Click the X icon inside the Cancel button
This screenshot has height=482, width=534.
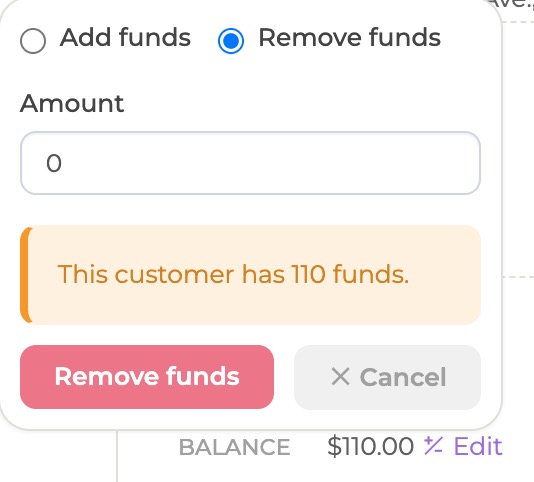coord(340,377)
